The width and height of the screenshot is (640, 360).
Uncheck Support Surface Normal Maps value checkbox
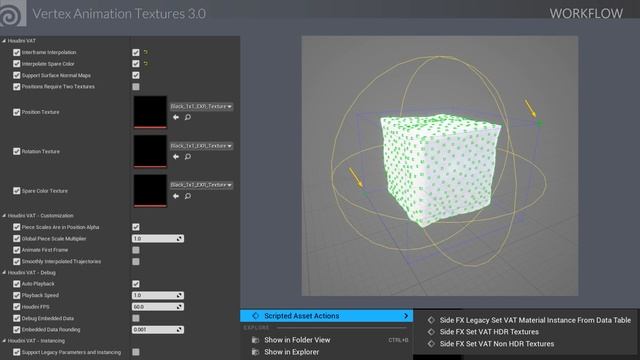[x=136, y=75]
